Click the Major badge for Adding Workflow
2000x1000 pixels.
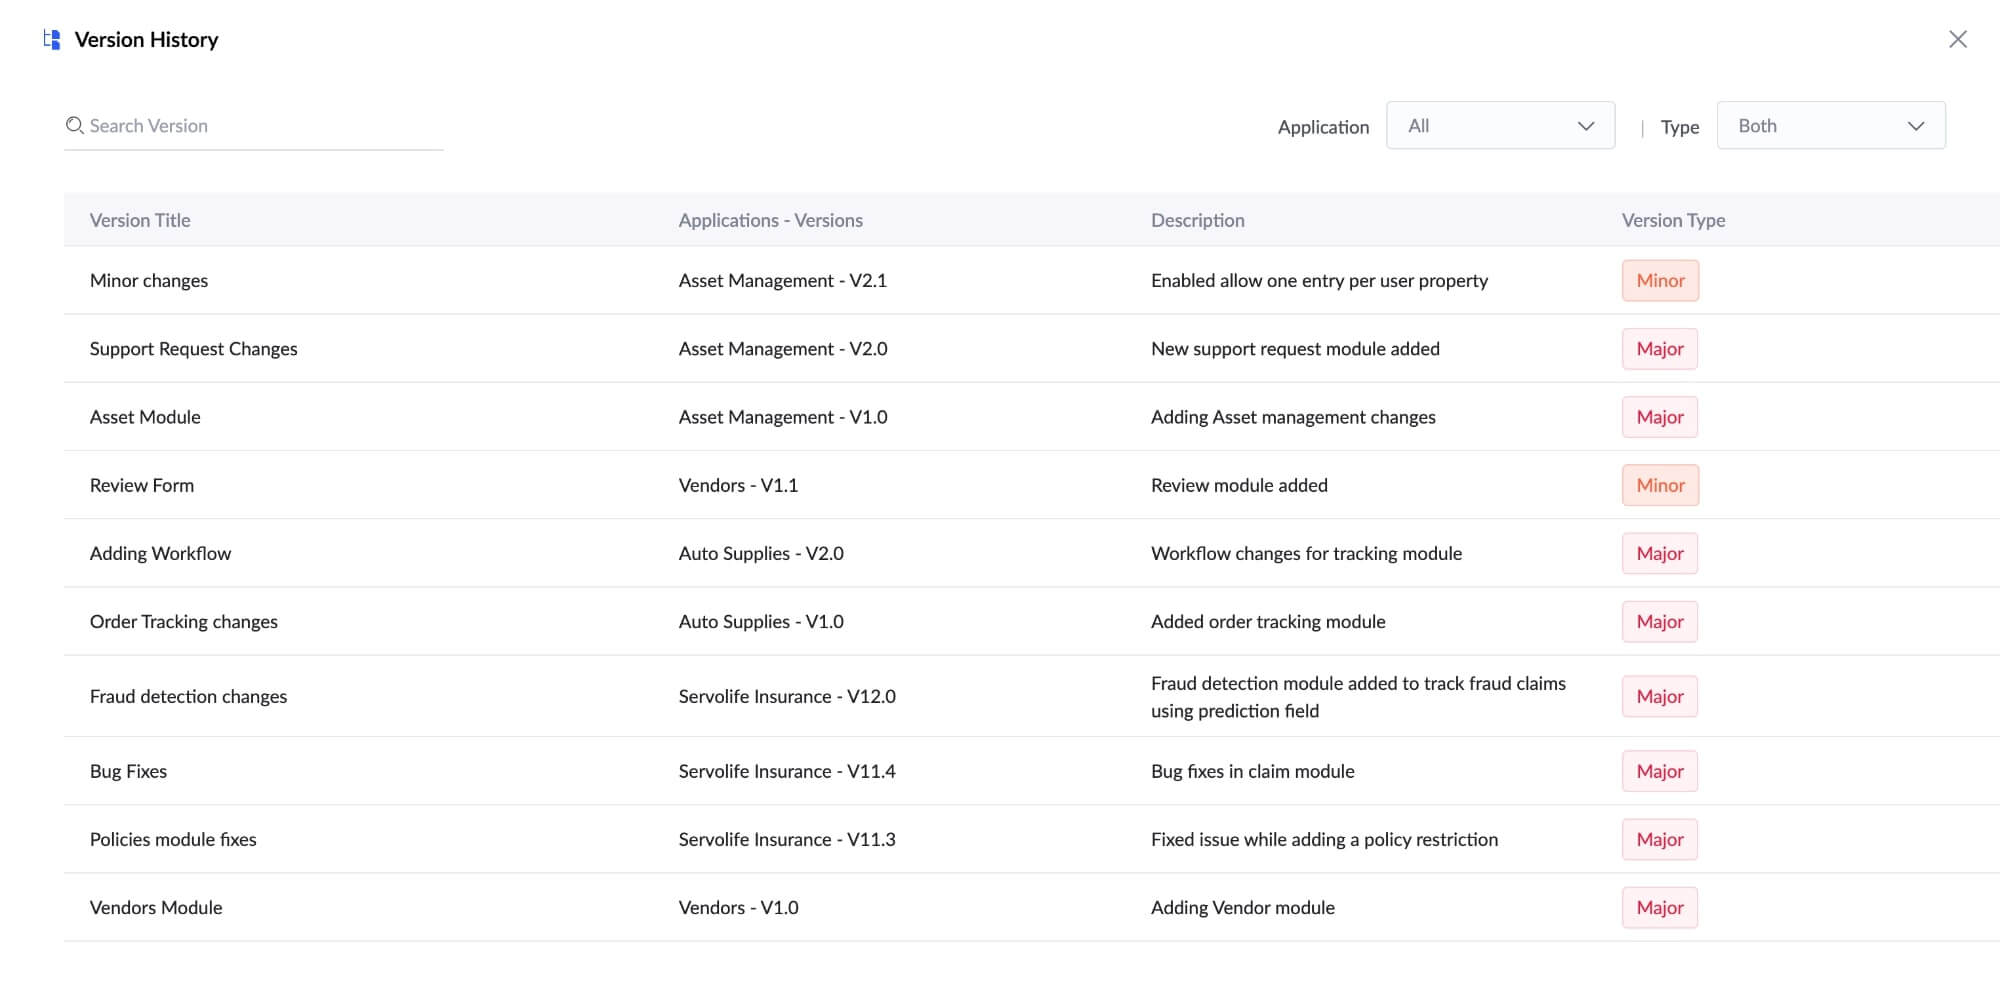coord(1659,553)
